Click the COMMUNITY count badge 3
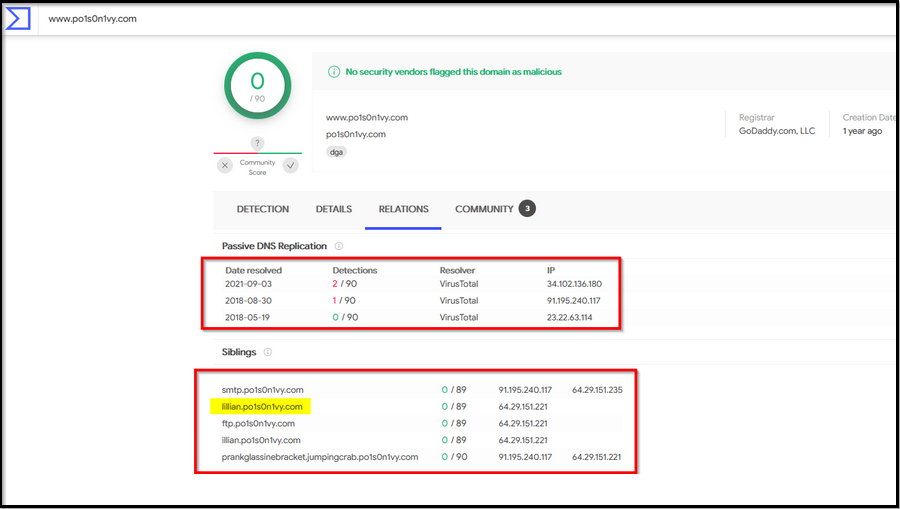900x509 pixels. [x=527, y=209]
